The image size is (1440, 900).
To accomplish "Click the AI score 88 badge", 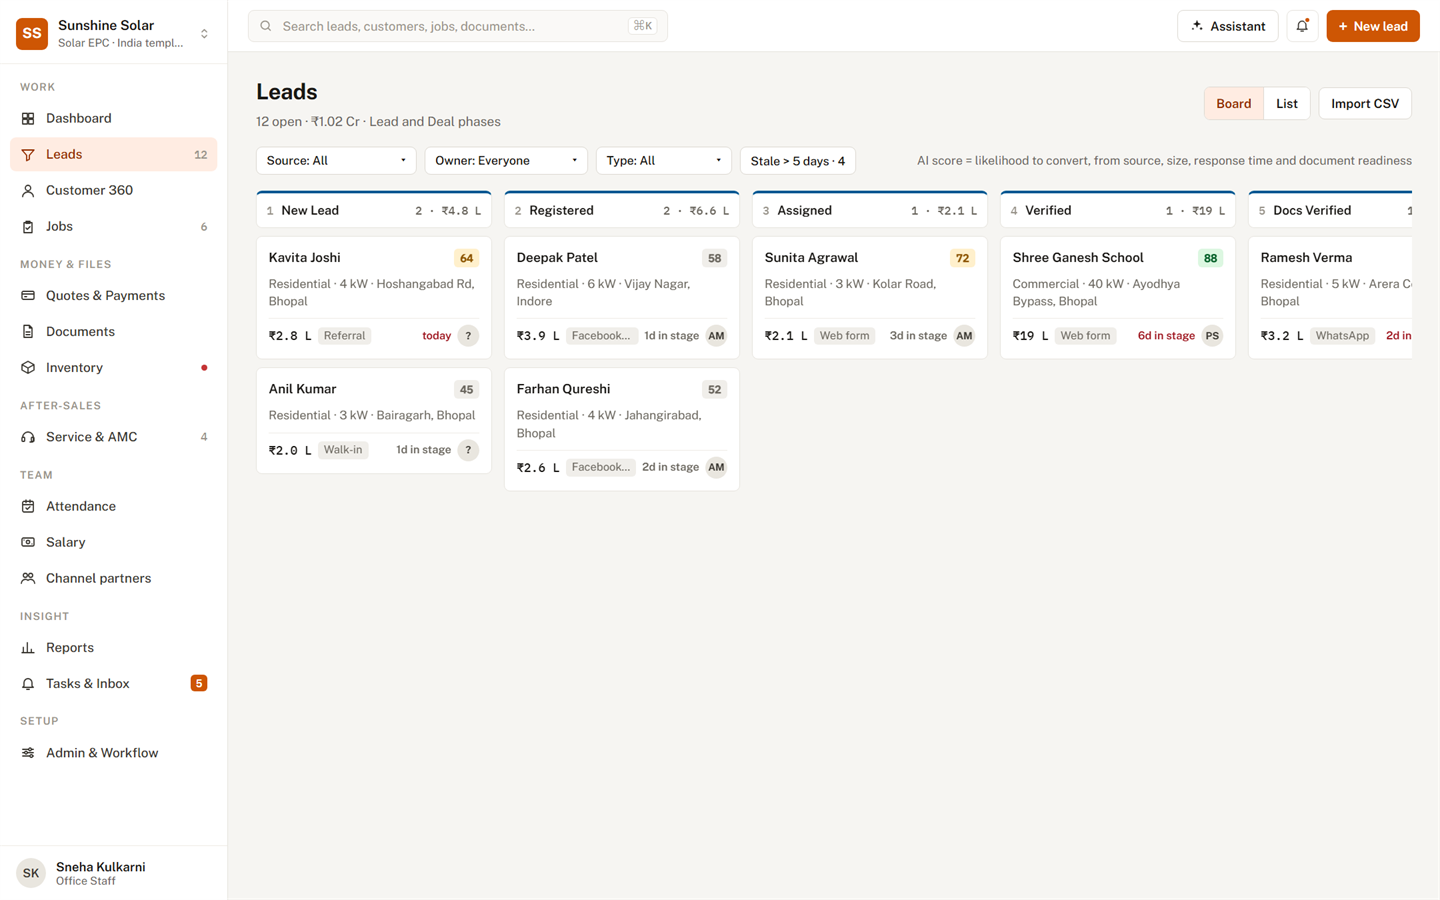I will pyautogui.click(x=1210, y=258).
